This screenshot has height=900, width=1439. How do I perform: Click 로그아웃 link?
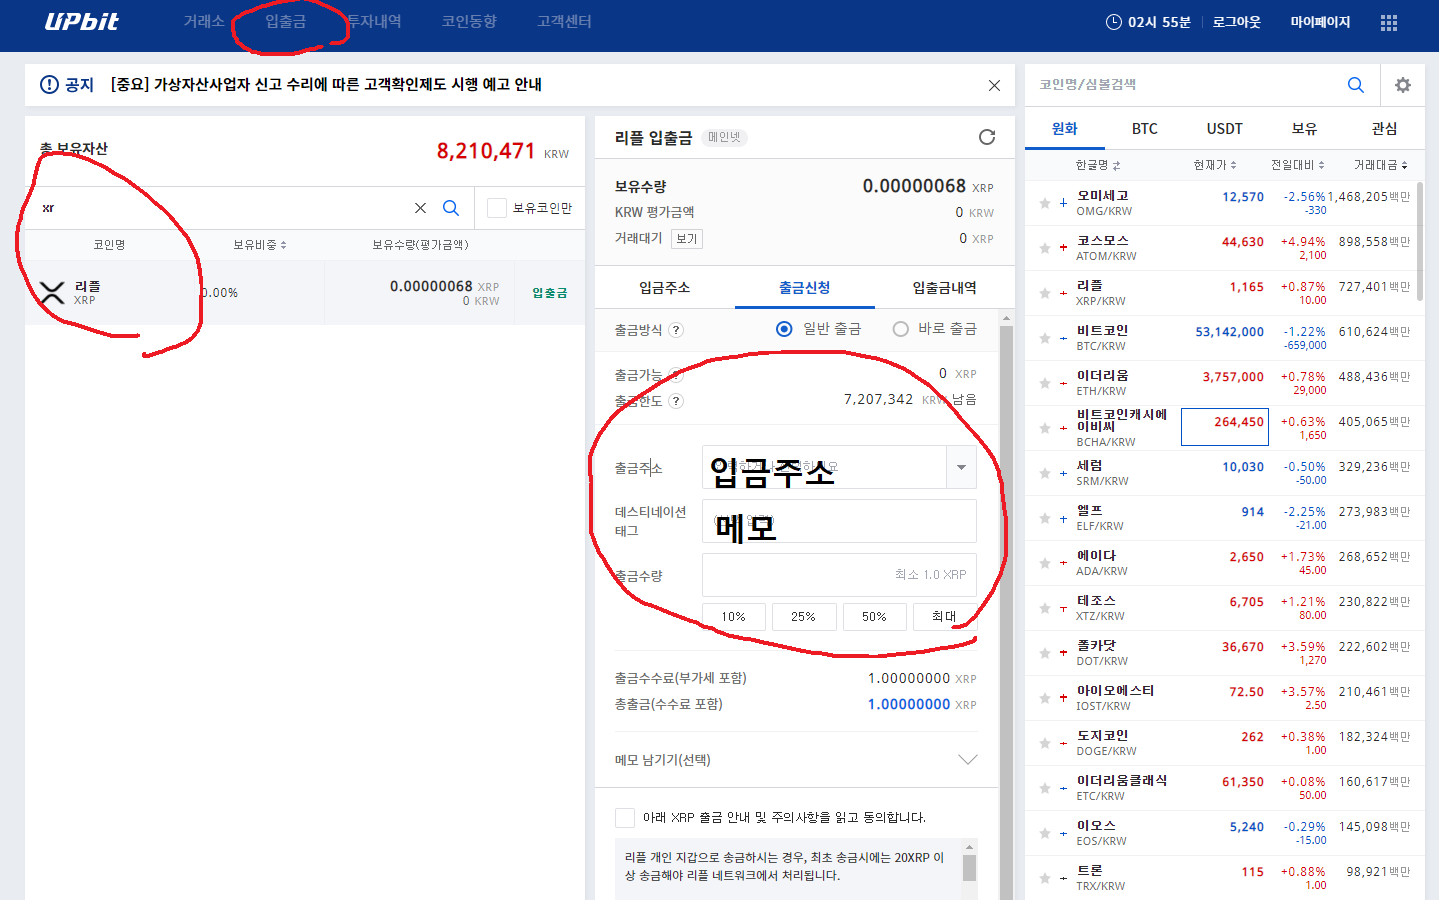tap(1237, 22)
